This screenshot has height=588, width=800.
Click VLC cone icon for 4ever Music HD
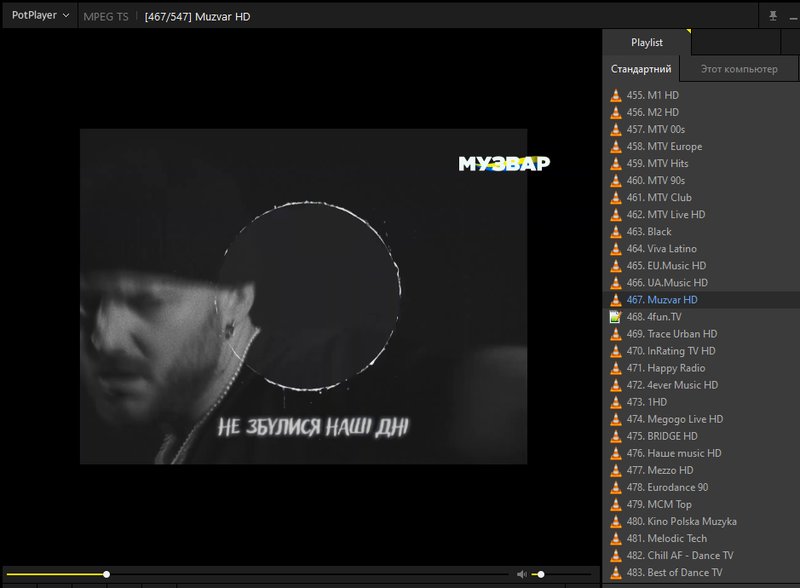[x=616, y=385]
